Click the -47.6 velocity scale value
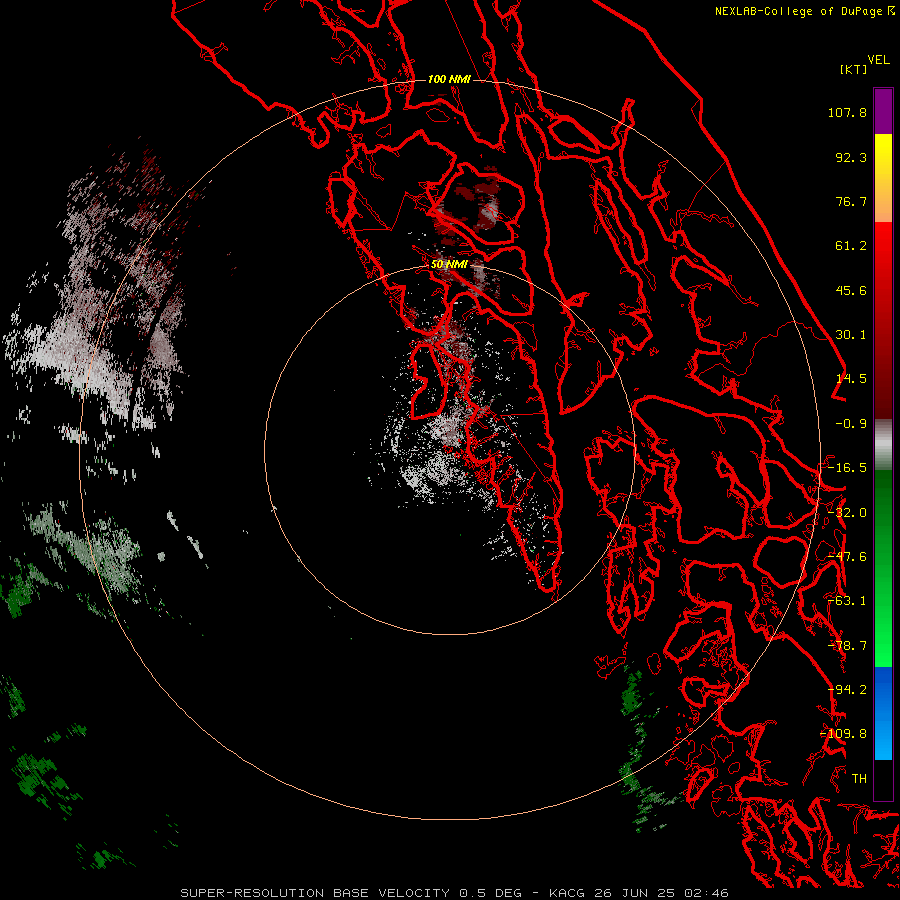The image size is (900, 900). (847, 557)
